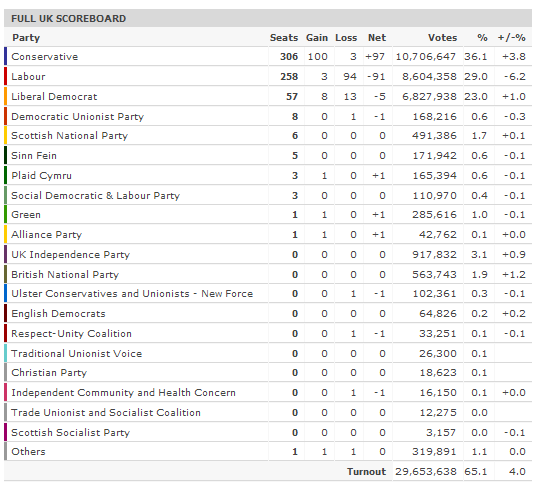
Task: Click Liberal Democrat seats value 57
Action: [x=292, y=97]
